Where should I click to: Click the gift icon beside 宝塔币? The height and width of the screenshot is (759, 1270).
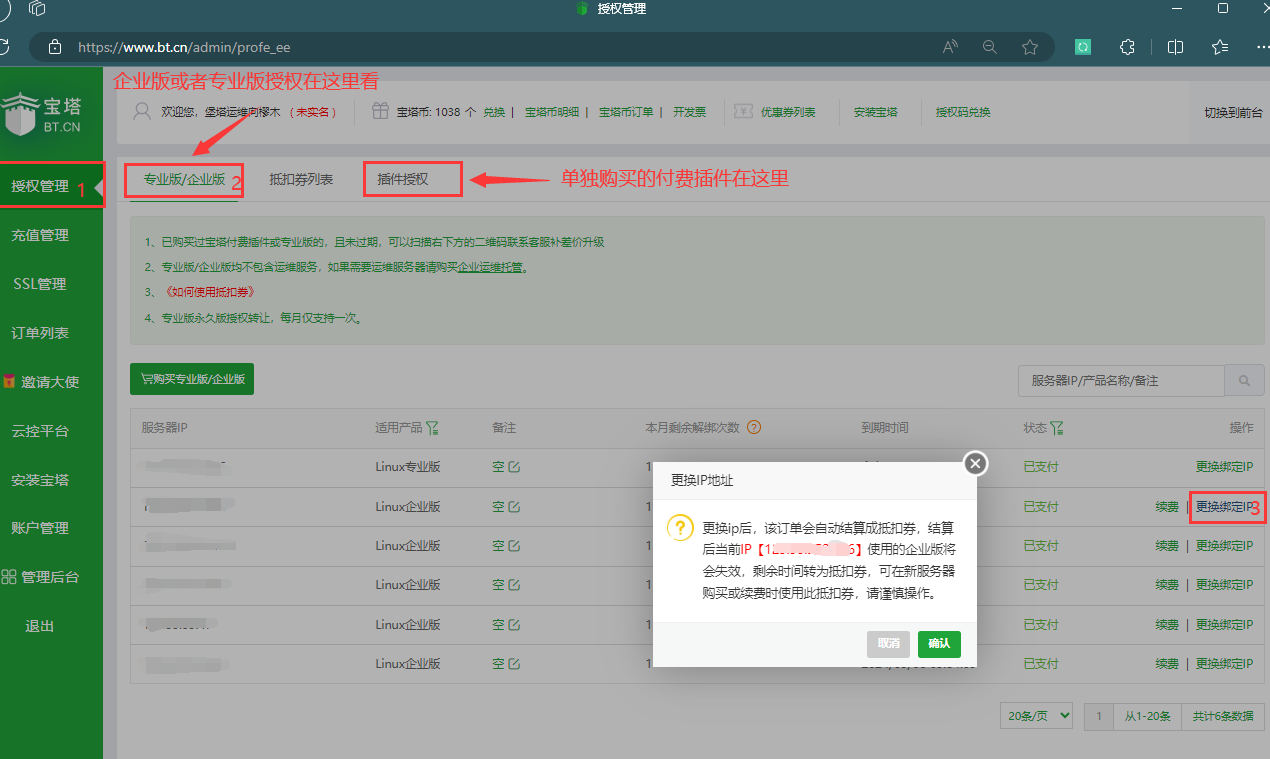click(x=380, y=111)
